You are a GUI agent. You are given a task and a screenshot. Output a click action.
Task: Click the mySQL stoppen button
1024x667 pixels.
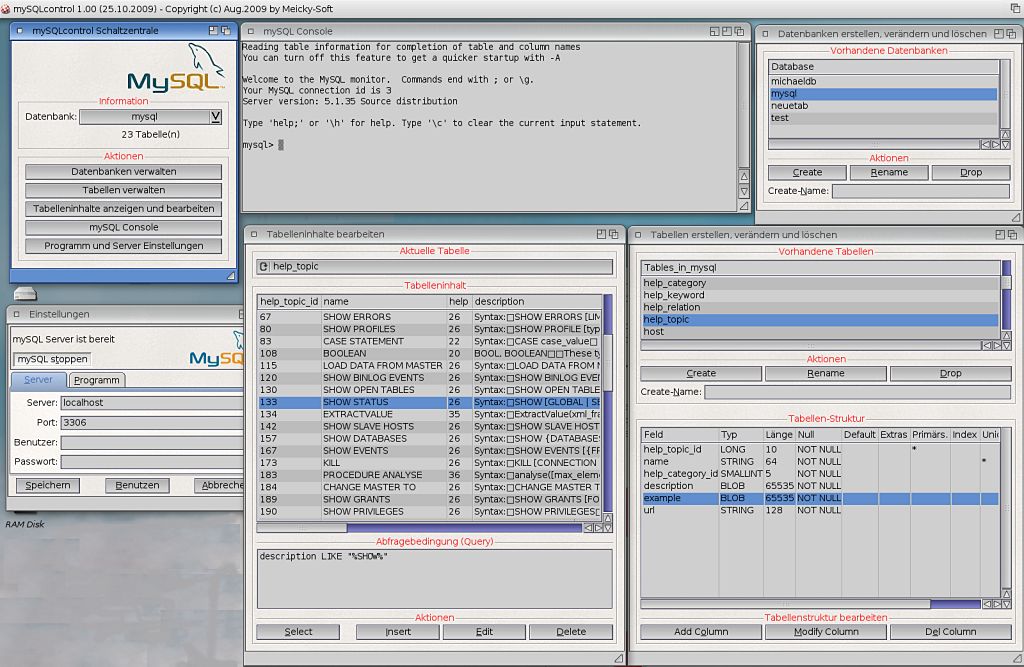[x=52, y=359]
